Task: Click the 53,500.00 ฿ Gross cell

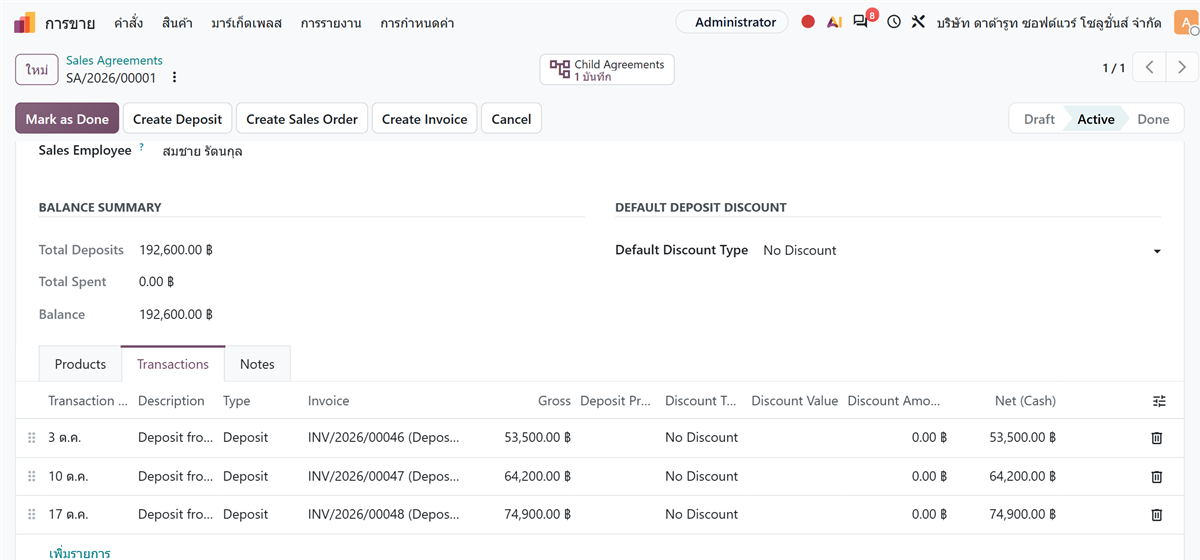Action: tap(538, 438)
